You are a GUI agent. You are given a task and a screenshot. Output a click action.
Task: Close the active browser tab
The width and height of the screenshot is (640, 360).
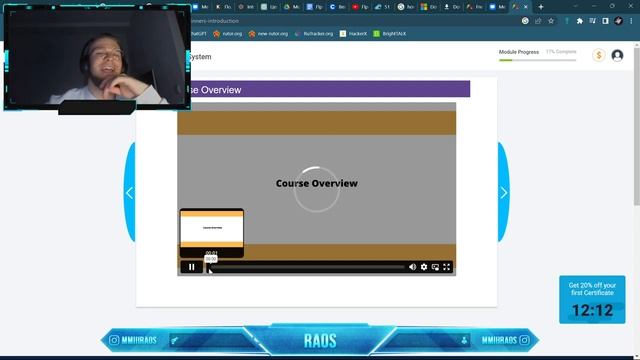pos(526,7)
